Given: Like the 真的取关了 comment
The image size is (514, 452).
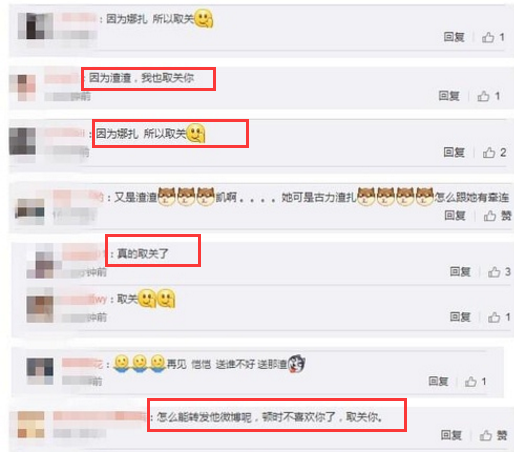Looking at the screenshot, I should point(494,272).
